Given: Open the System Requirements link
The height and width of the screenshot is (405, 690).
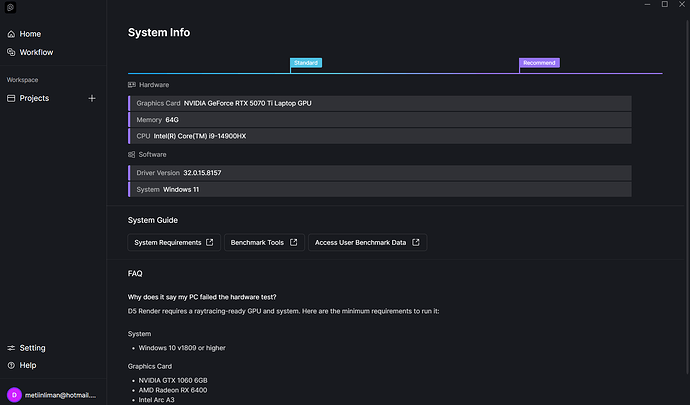Looking at the screenshot, I should coord(174,242).
